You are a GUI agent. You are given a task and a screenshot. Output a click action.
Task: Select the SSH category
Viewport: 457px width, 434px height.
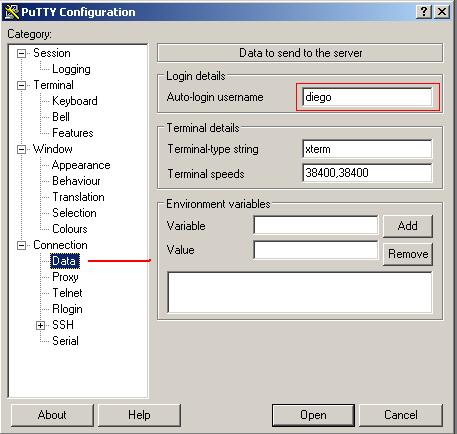[x=63, y=325]
